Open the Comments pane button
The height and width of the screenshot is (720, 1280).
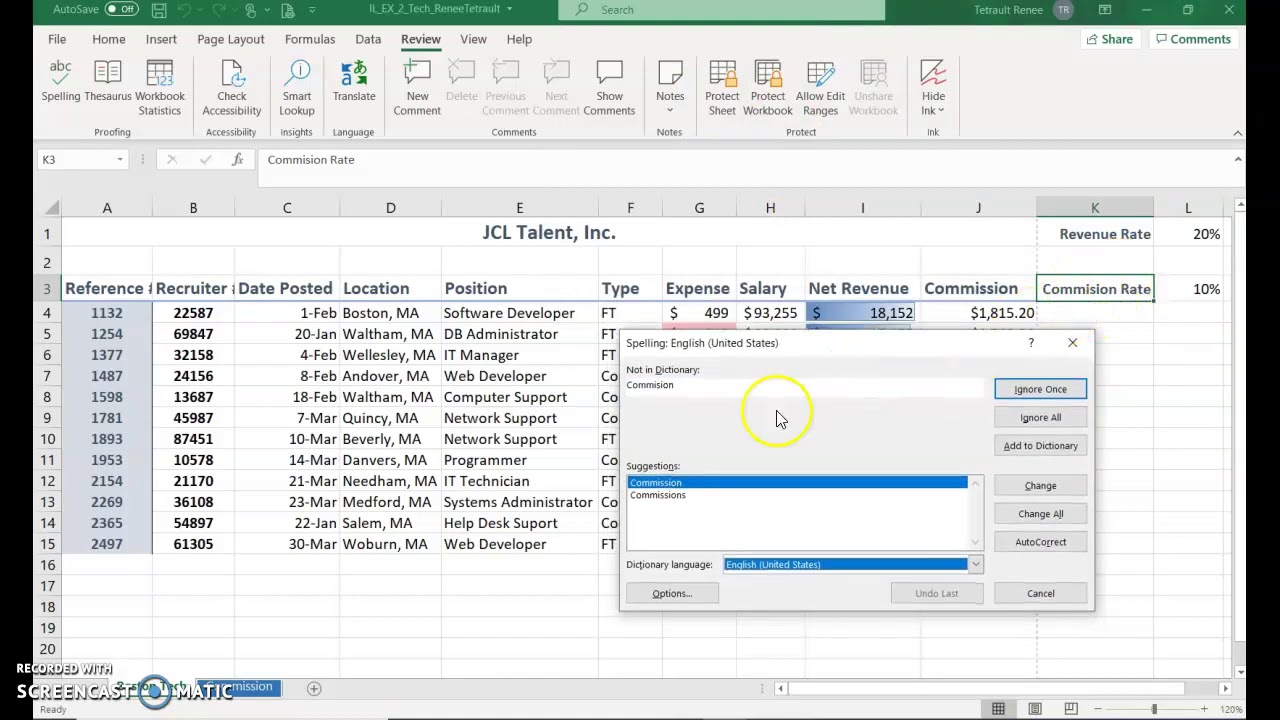coord(1192,39)
